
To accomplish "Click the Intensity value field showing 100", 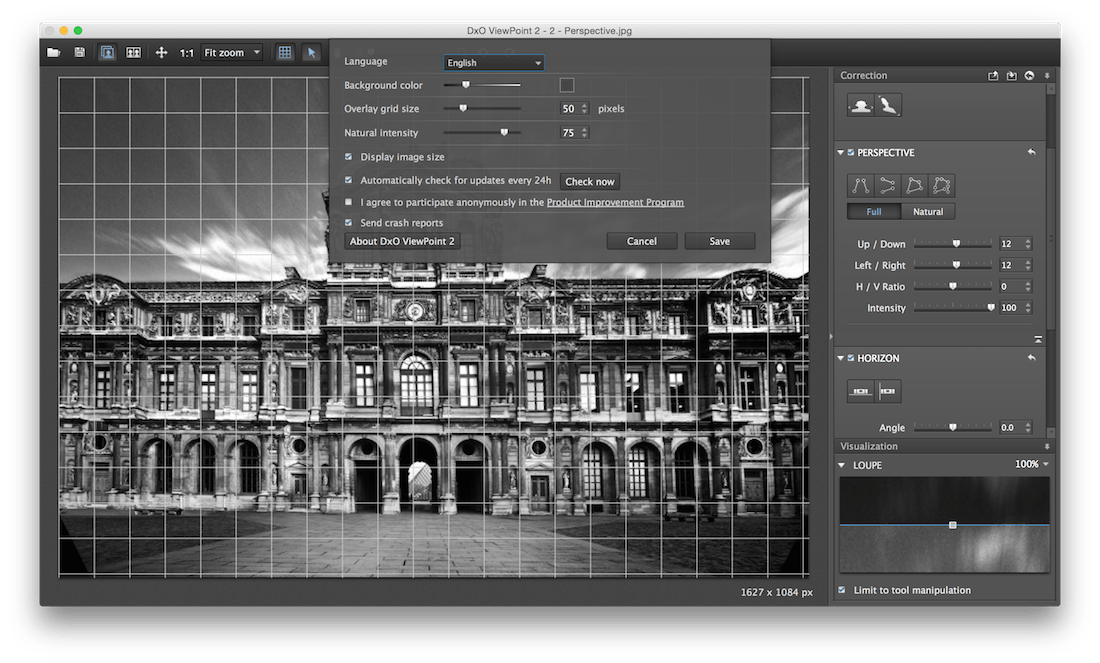I will [1010, 308].
